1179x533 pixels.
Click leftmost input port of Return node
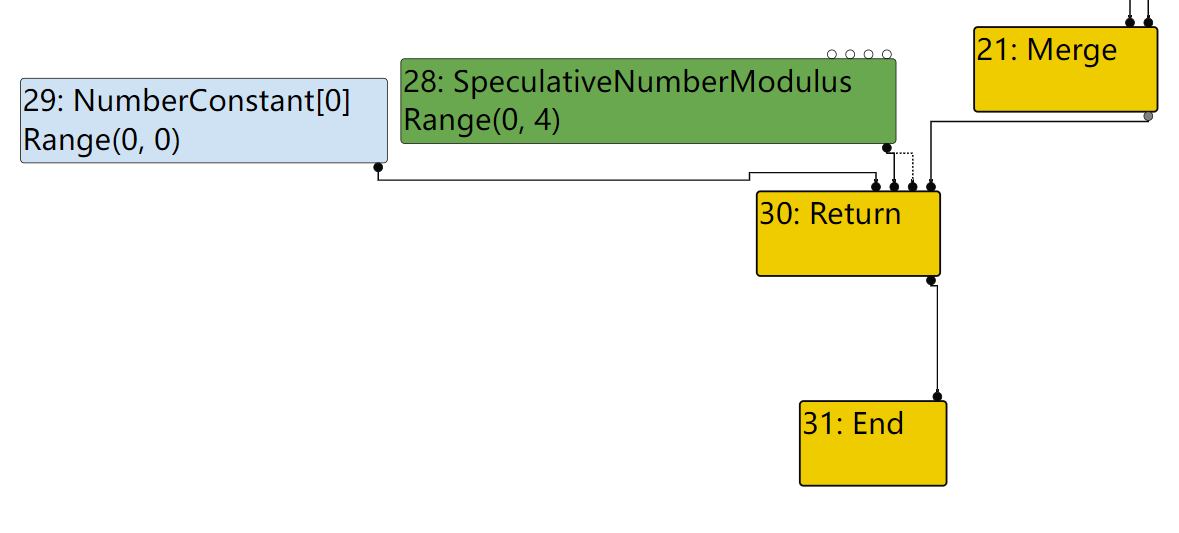click(876, 186)
